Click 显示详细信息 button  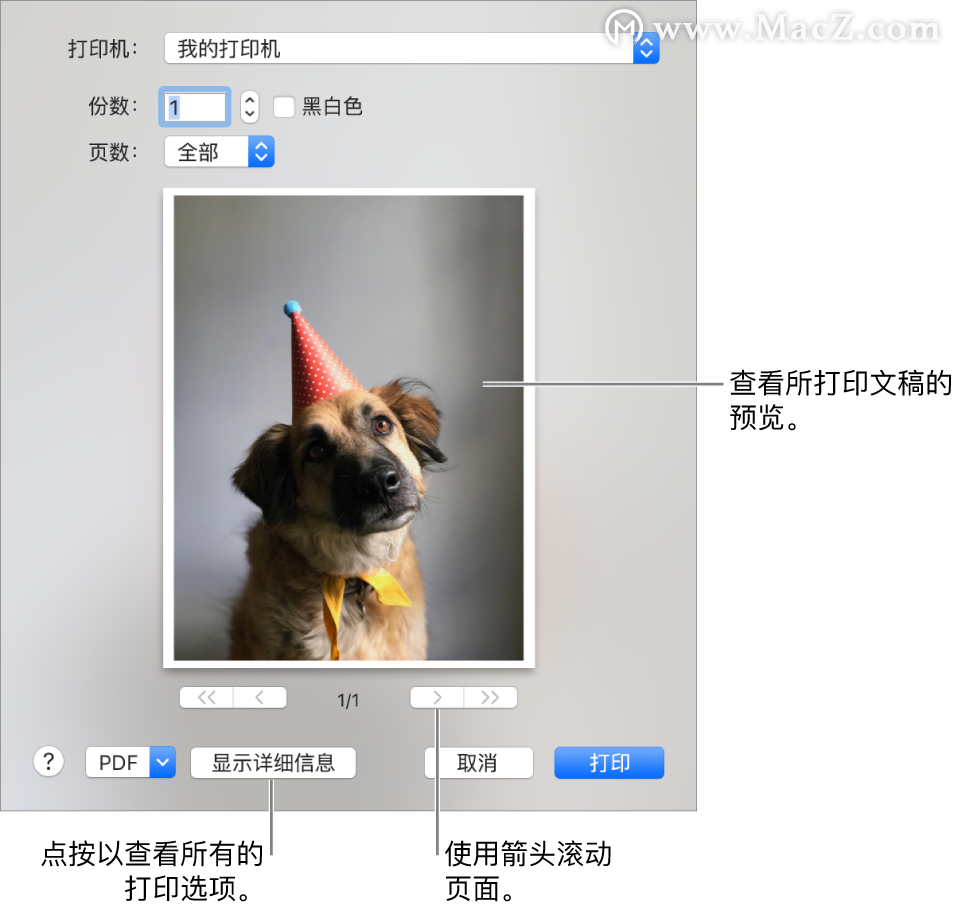(x=273, y=763)
